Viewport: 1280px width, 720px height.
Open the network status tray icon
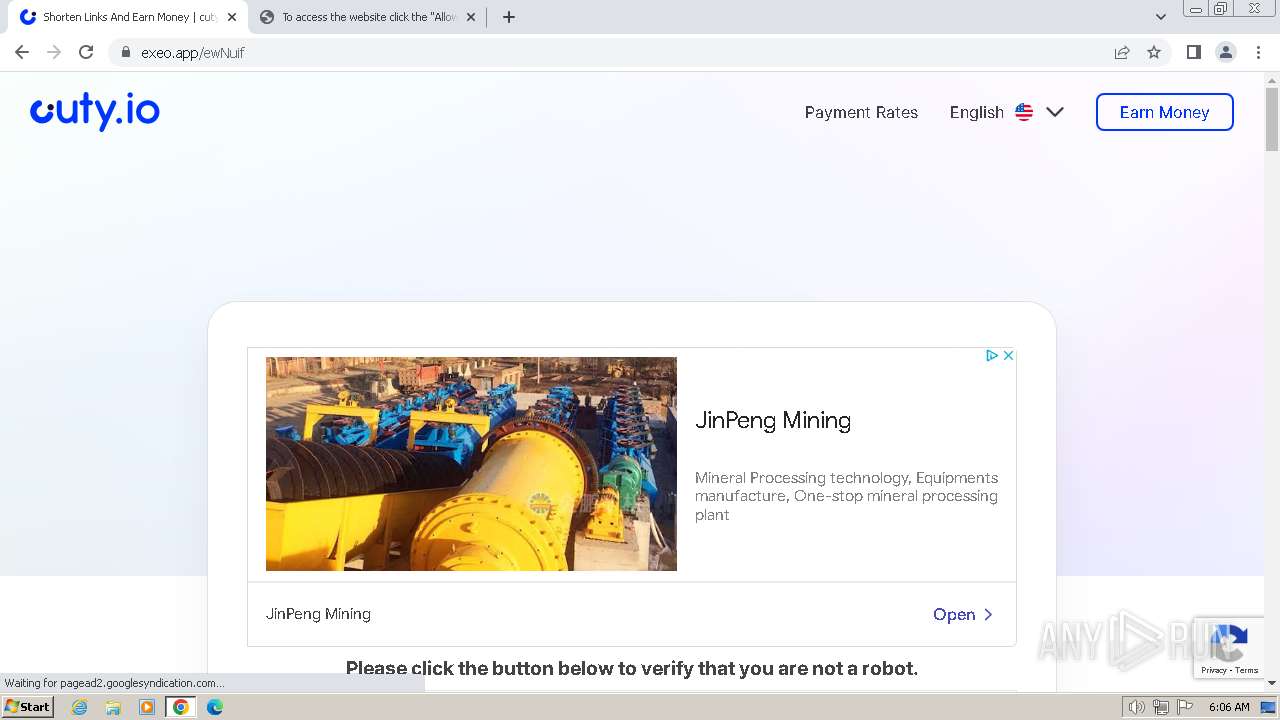coord(1161,707)
